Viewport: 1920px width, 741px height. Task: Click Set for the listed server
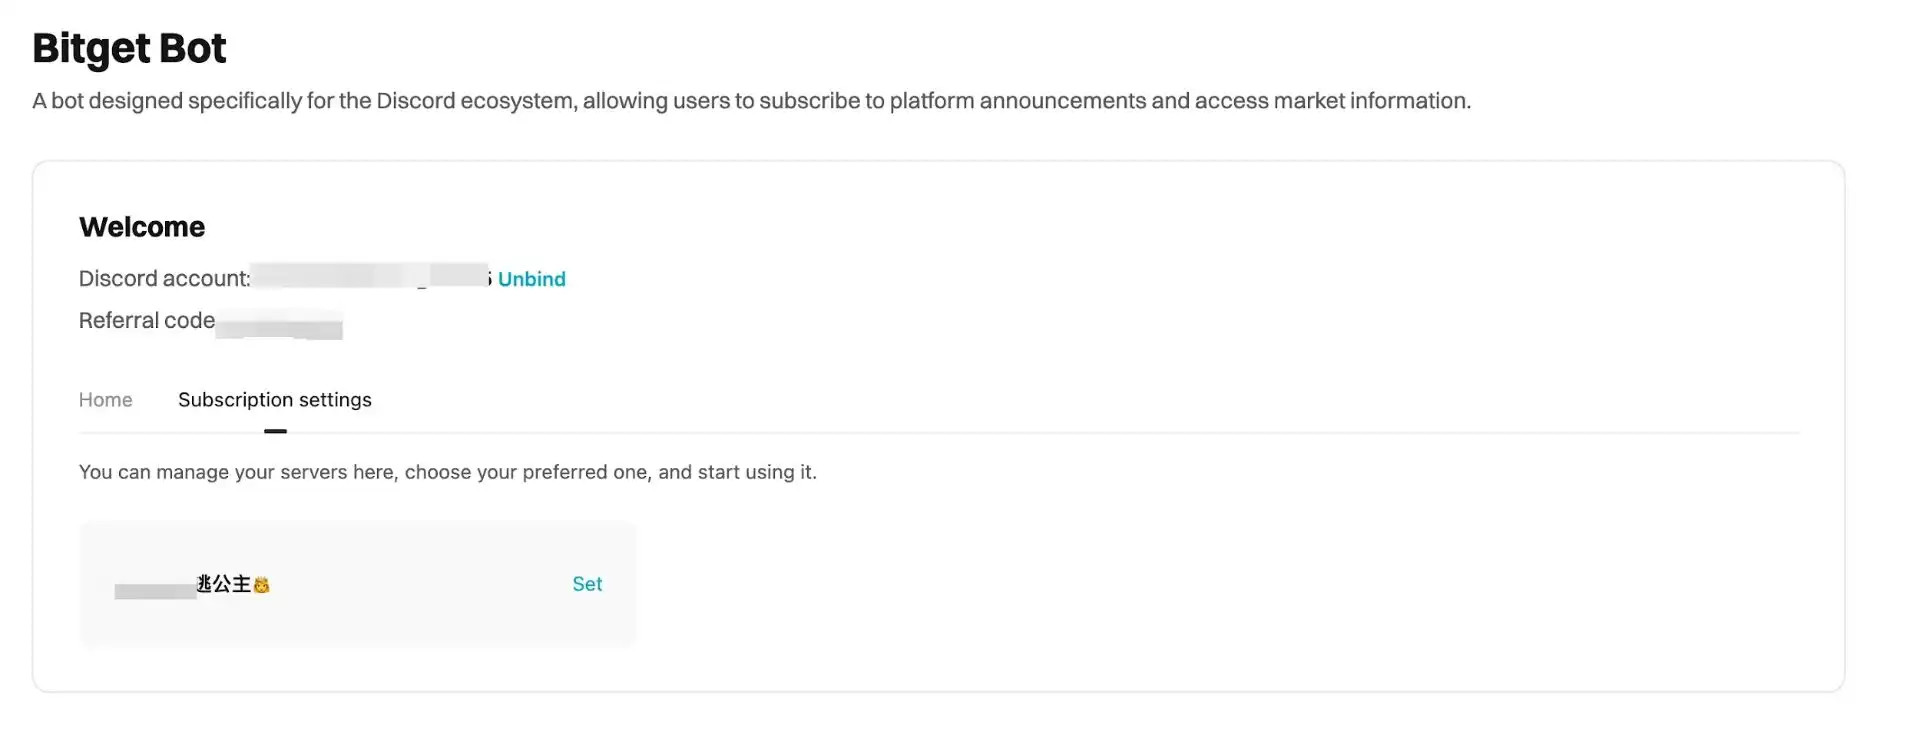pyautogui.click(x=587, y=584)
